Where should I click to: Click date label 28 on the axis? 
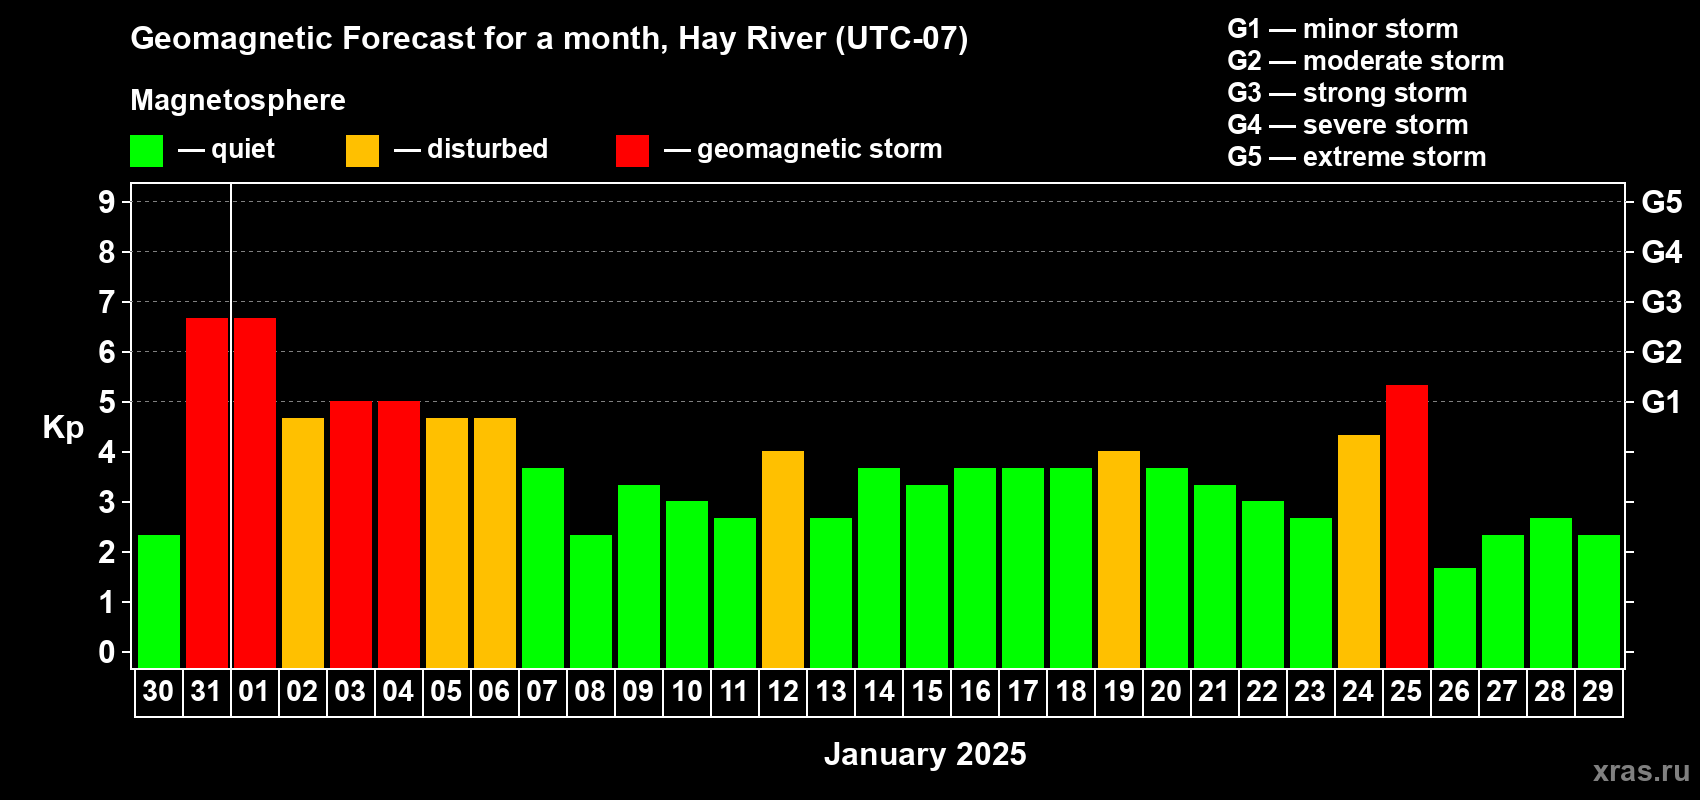coord(1550,691)
